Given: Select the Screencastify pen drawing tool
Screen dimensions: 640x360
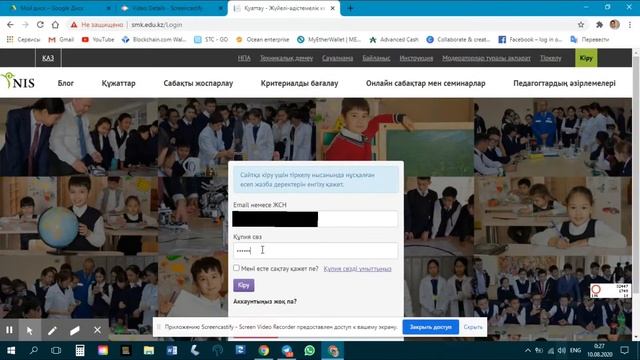Looking at the screenshot, I should pos(52,330).
